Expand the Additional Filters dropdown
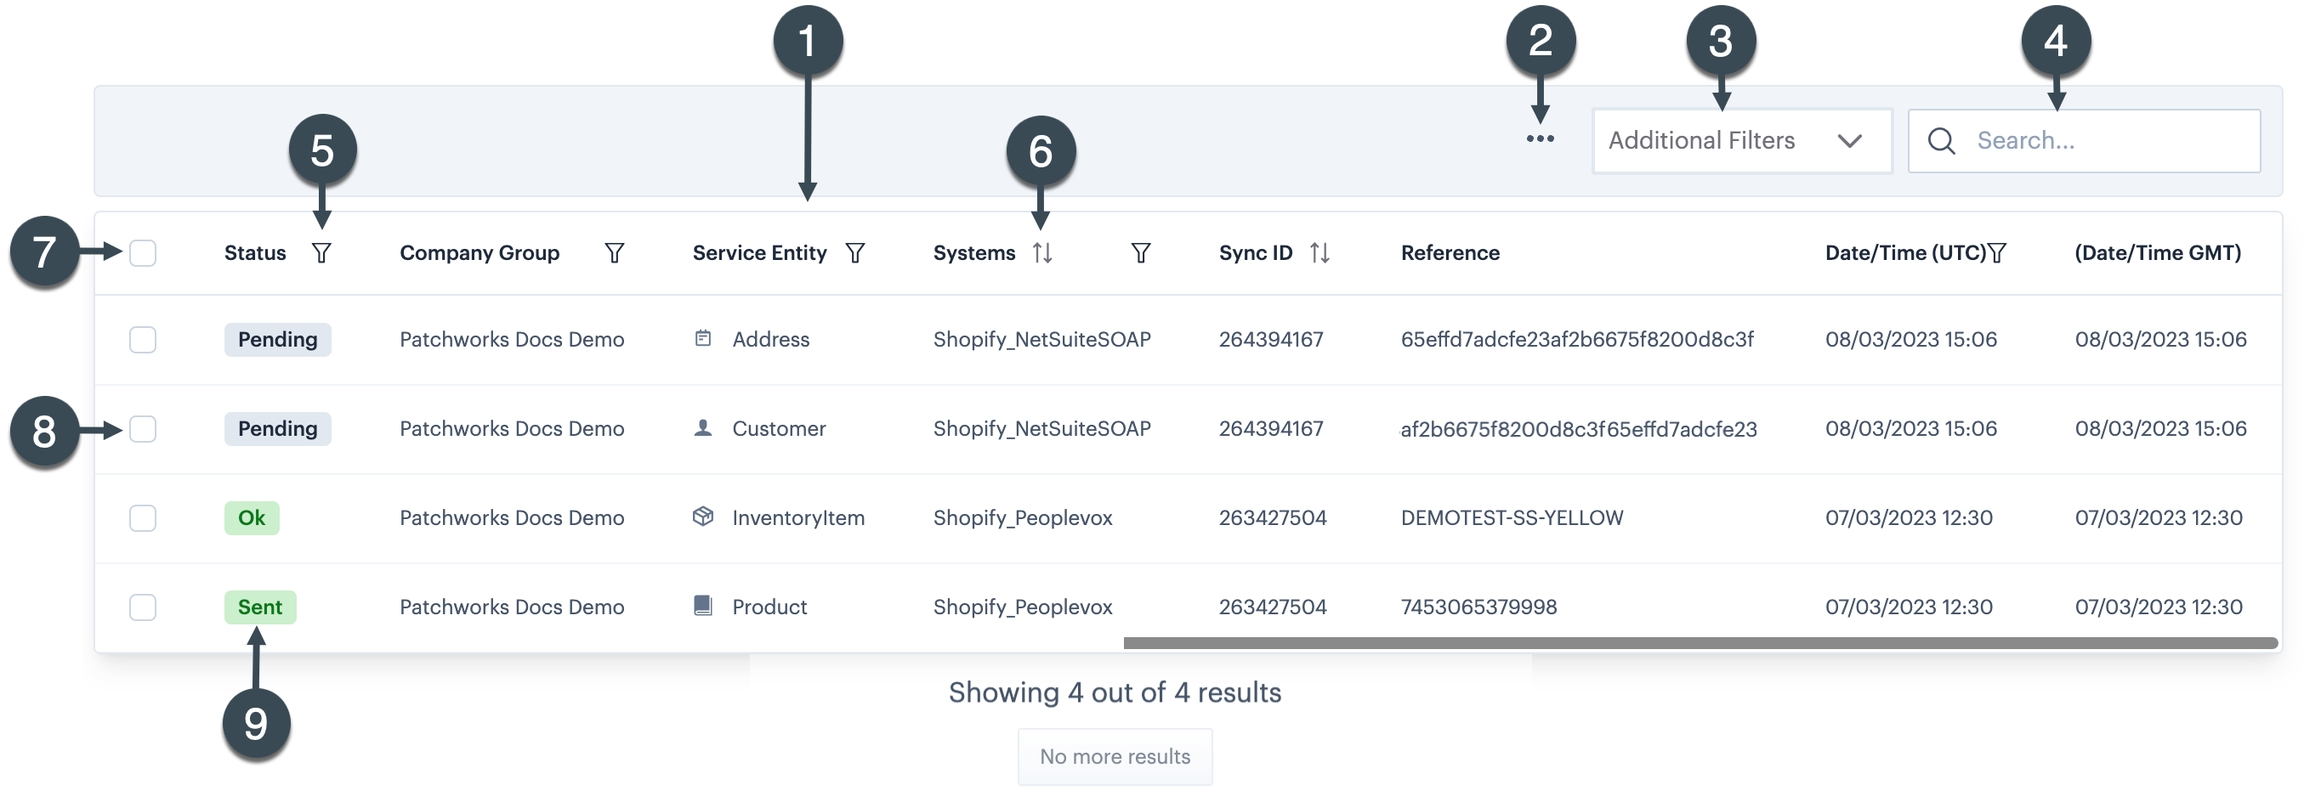Screen dimensions: 2304x802 coord(1741,141)
